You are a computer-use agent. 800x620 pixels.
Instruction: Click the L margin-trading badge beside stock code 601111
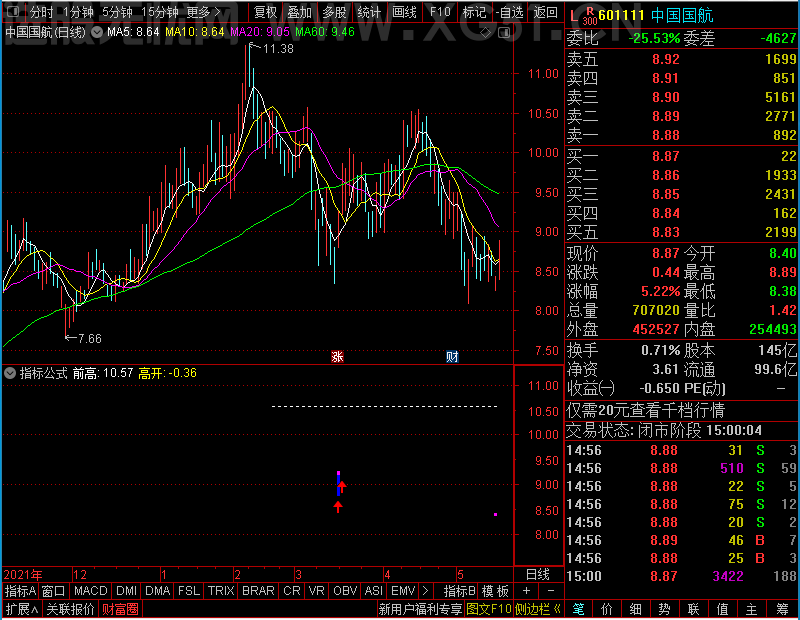(x=574, y=16)
